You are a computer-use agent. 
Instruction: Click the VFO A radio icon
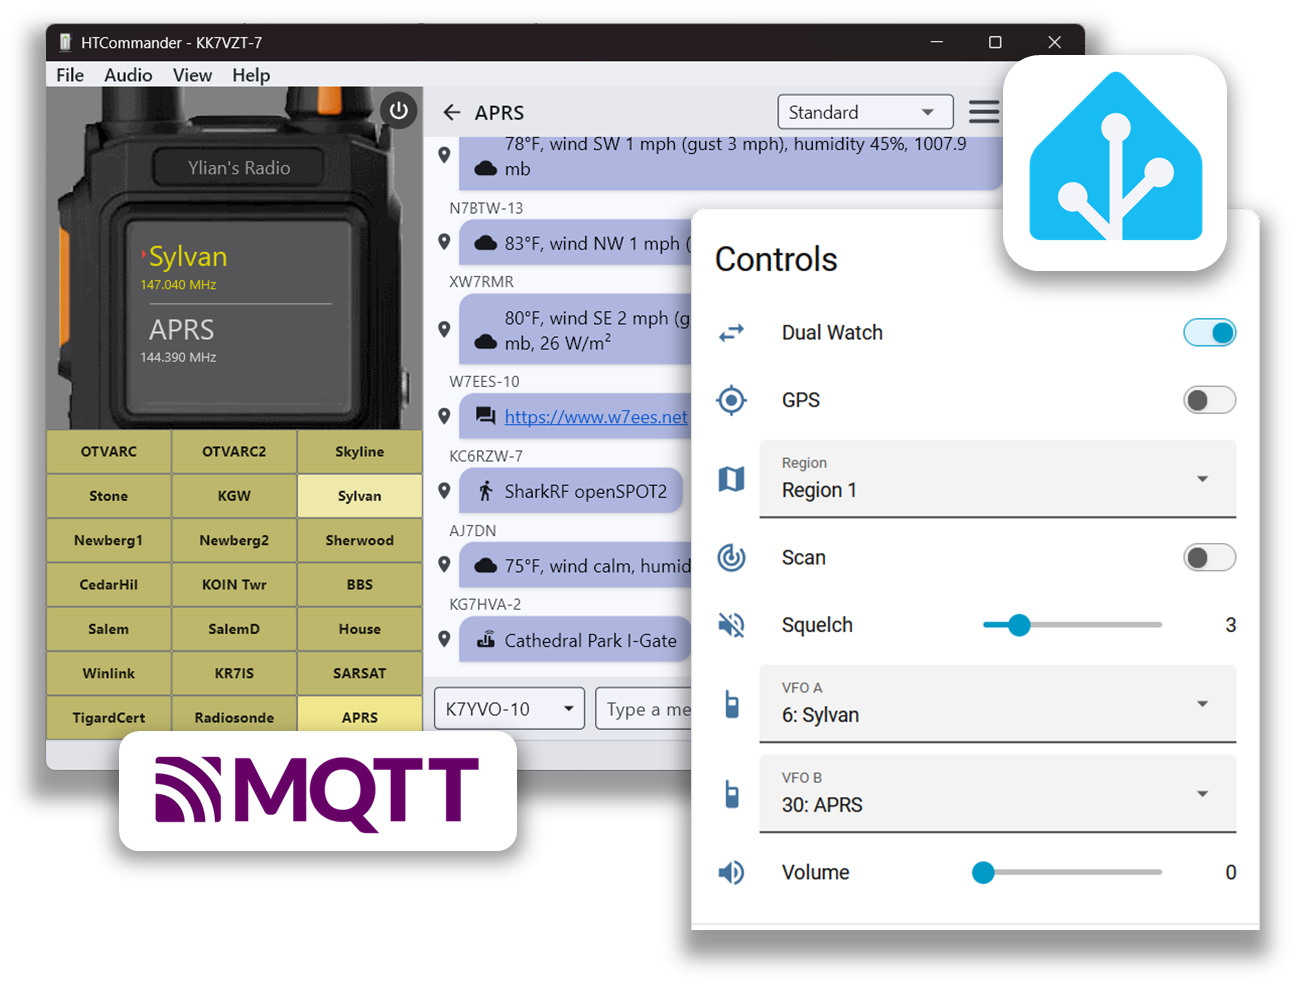click(732, 704)
